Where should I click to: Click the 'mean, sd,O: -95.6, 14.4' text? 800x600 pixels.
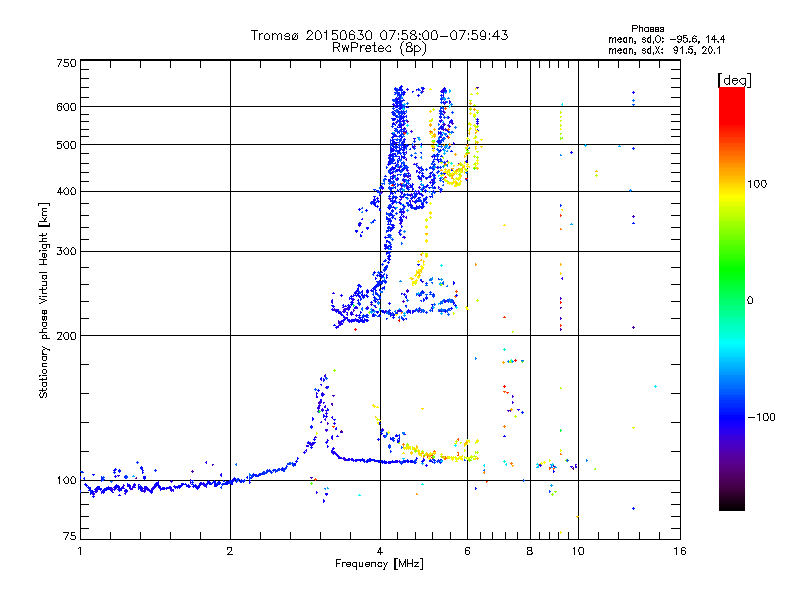pos(666,39)
